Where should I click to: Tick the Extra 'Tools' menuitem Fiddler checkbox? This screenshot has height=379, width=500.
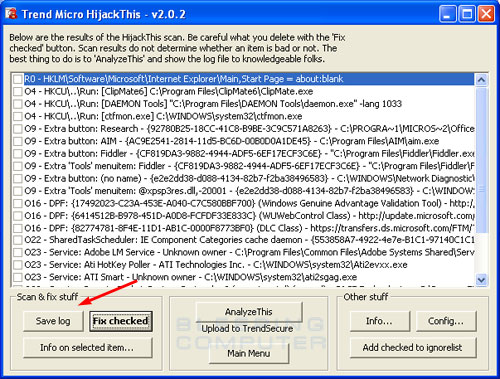(x=18, y=166)
